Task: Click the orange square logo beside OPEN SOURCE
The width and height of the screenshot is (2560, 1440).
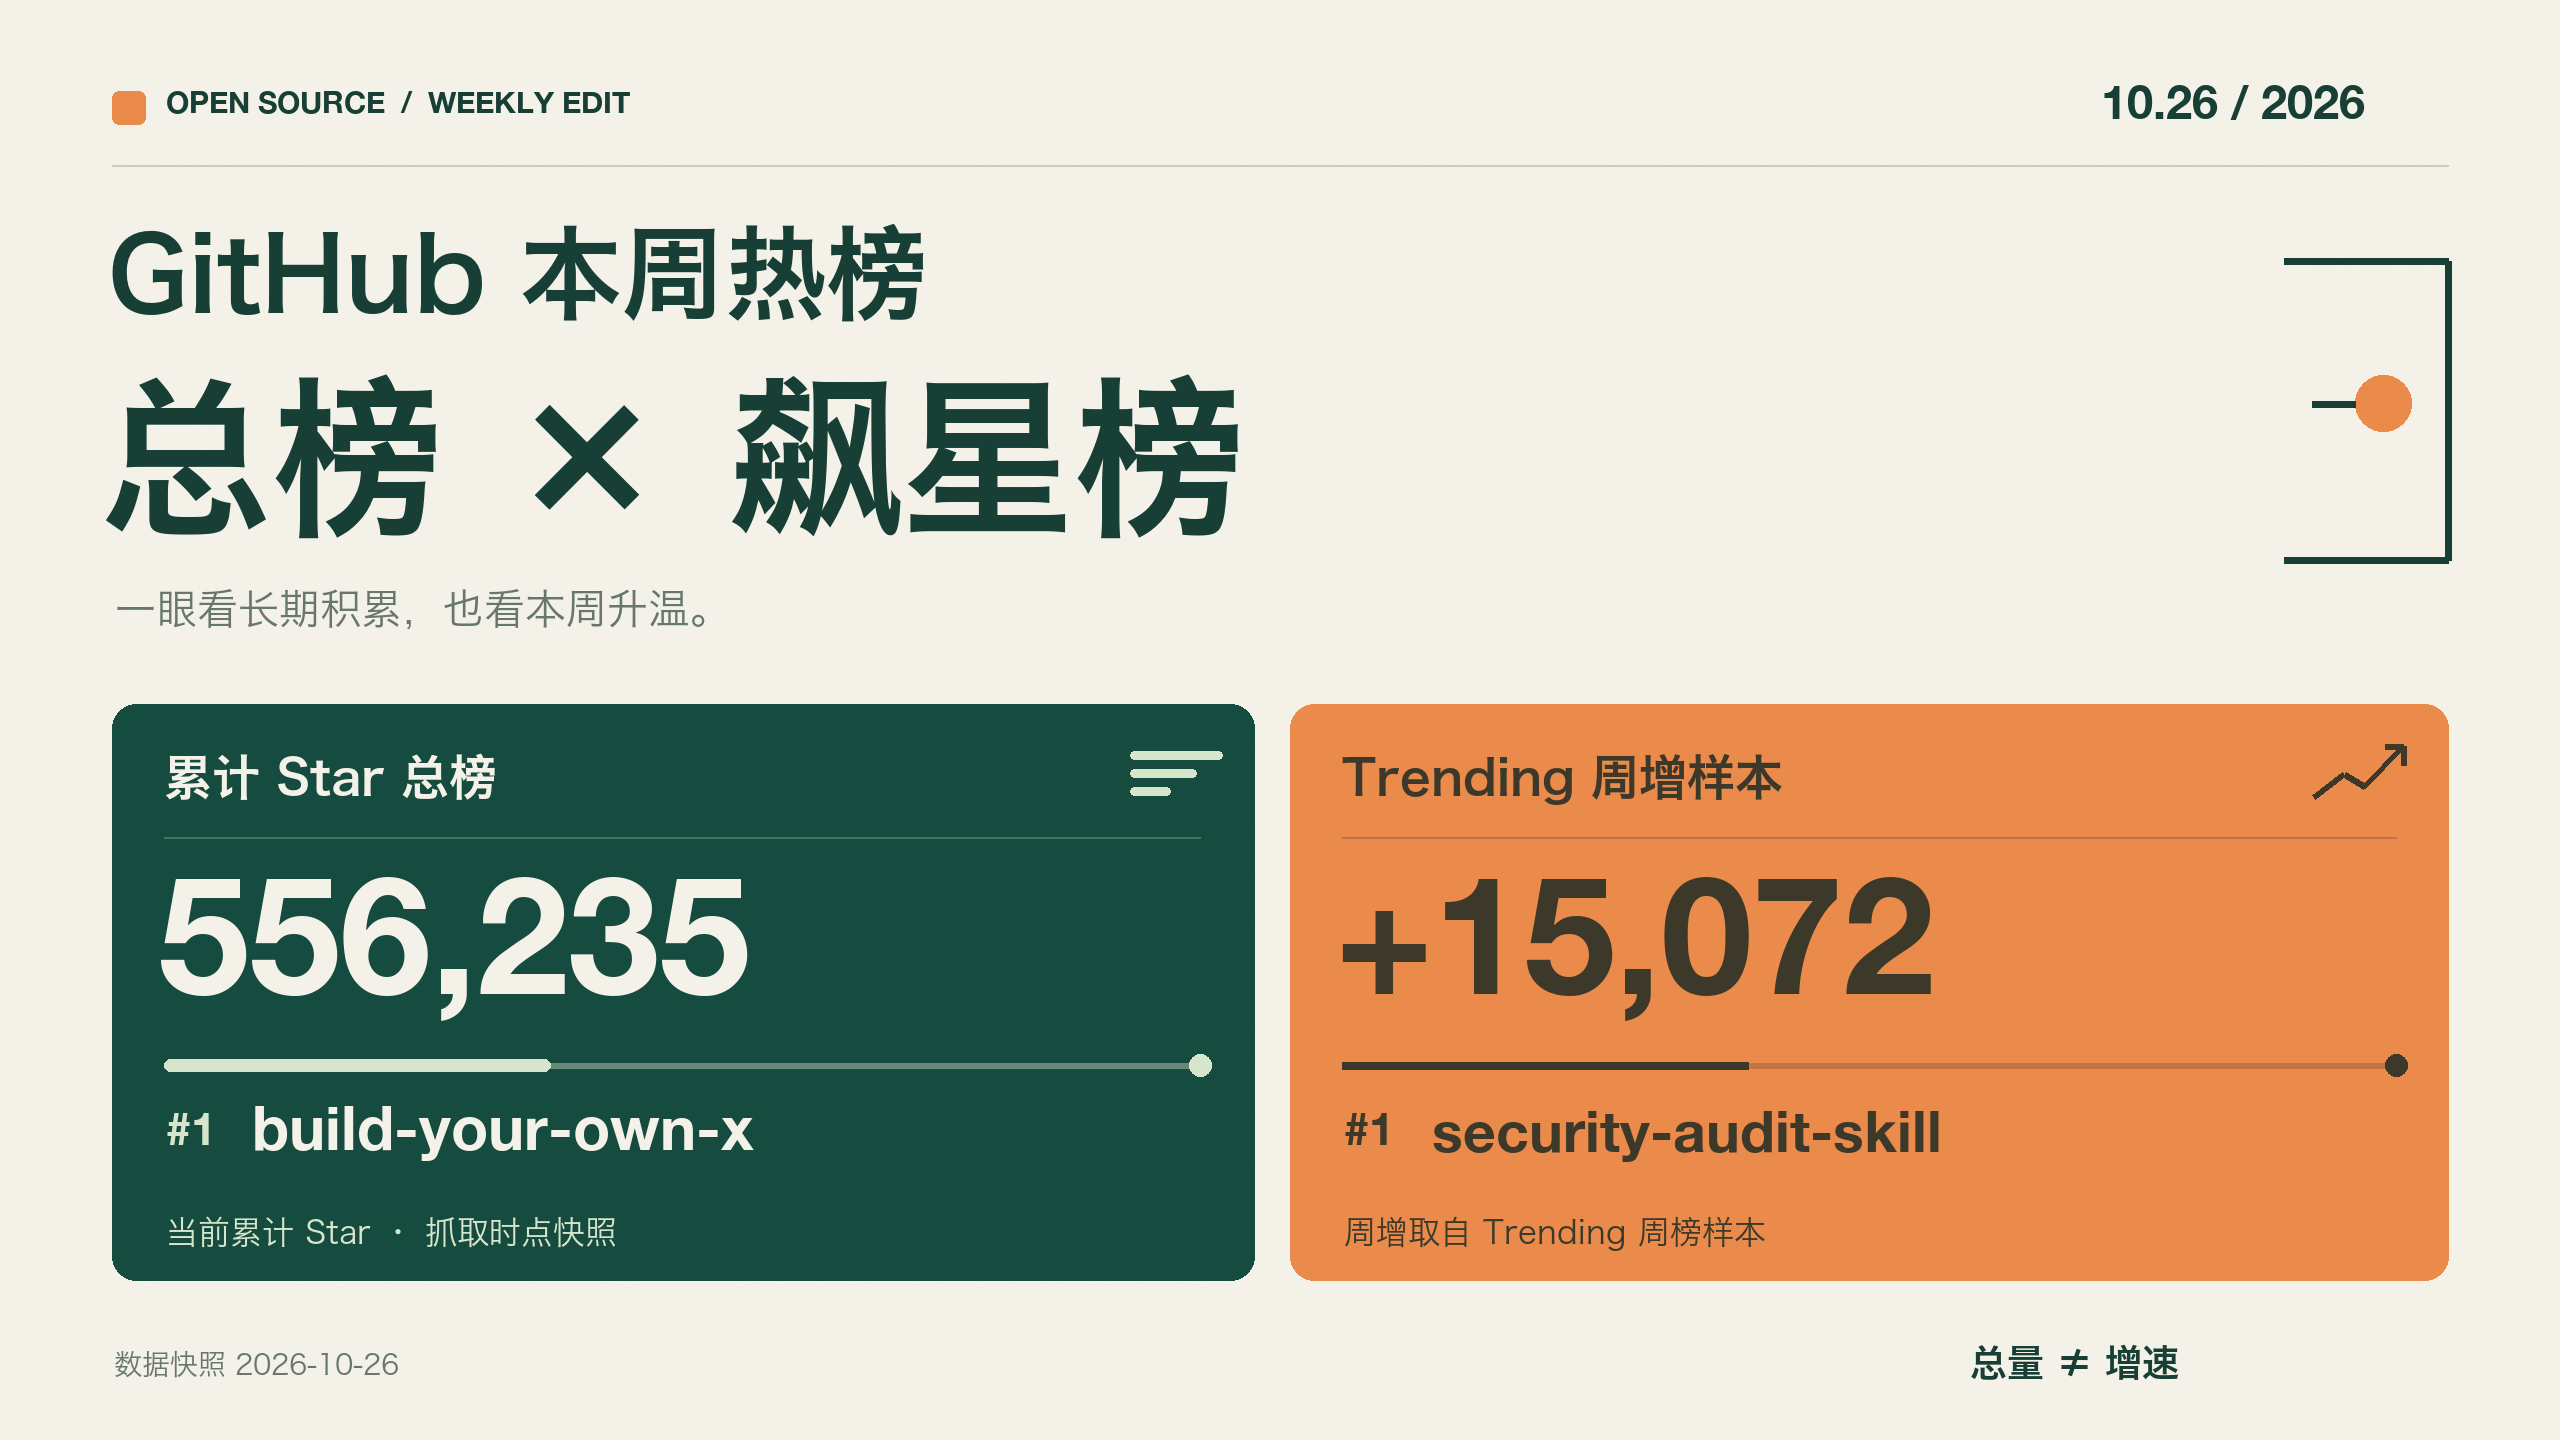Action: tap(129, 108)
